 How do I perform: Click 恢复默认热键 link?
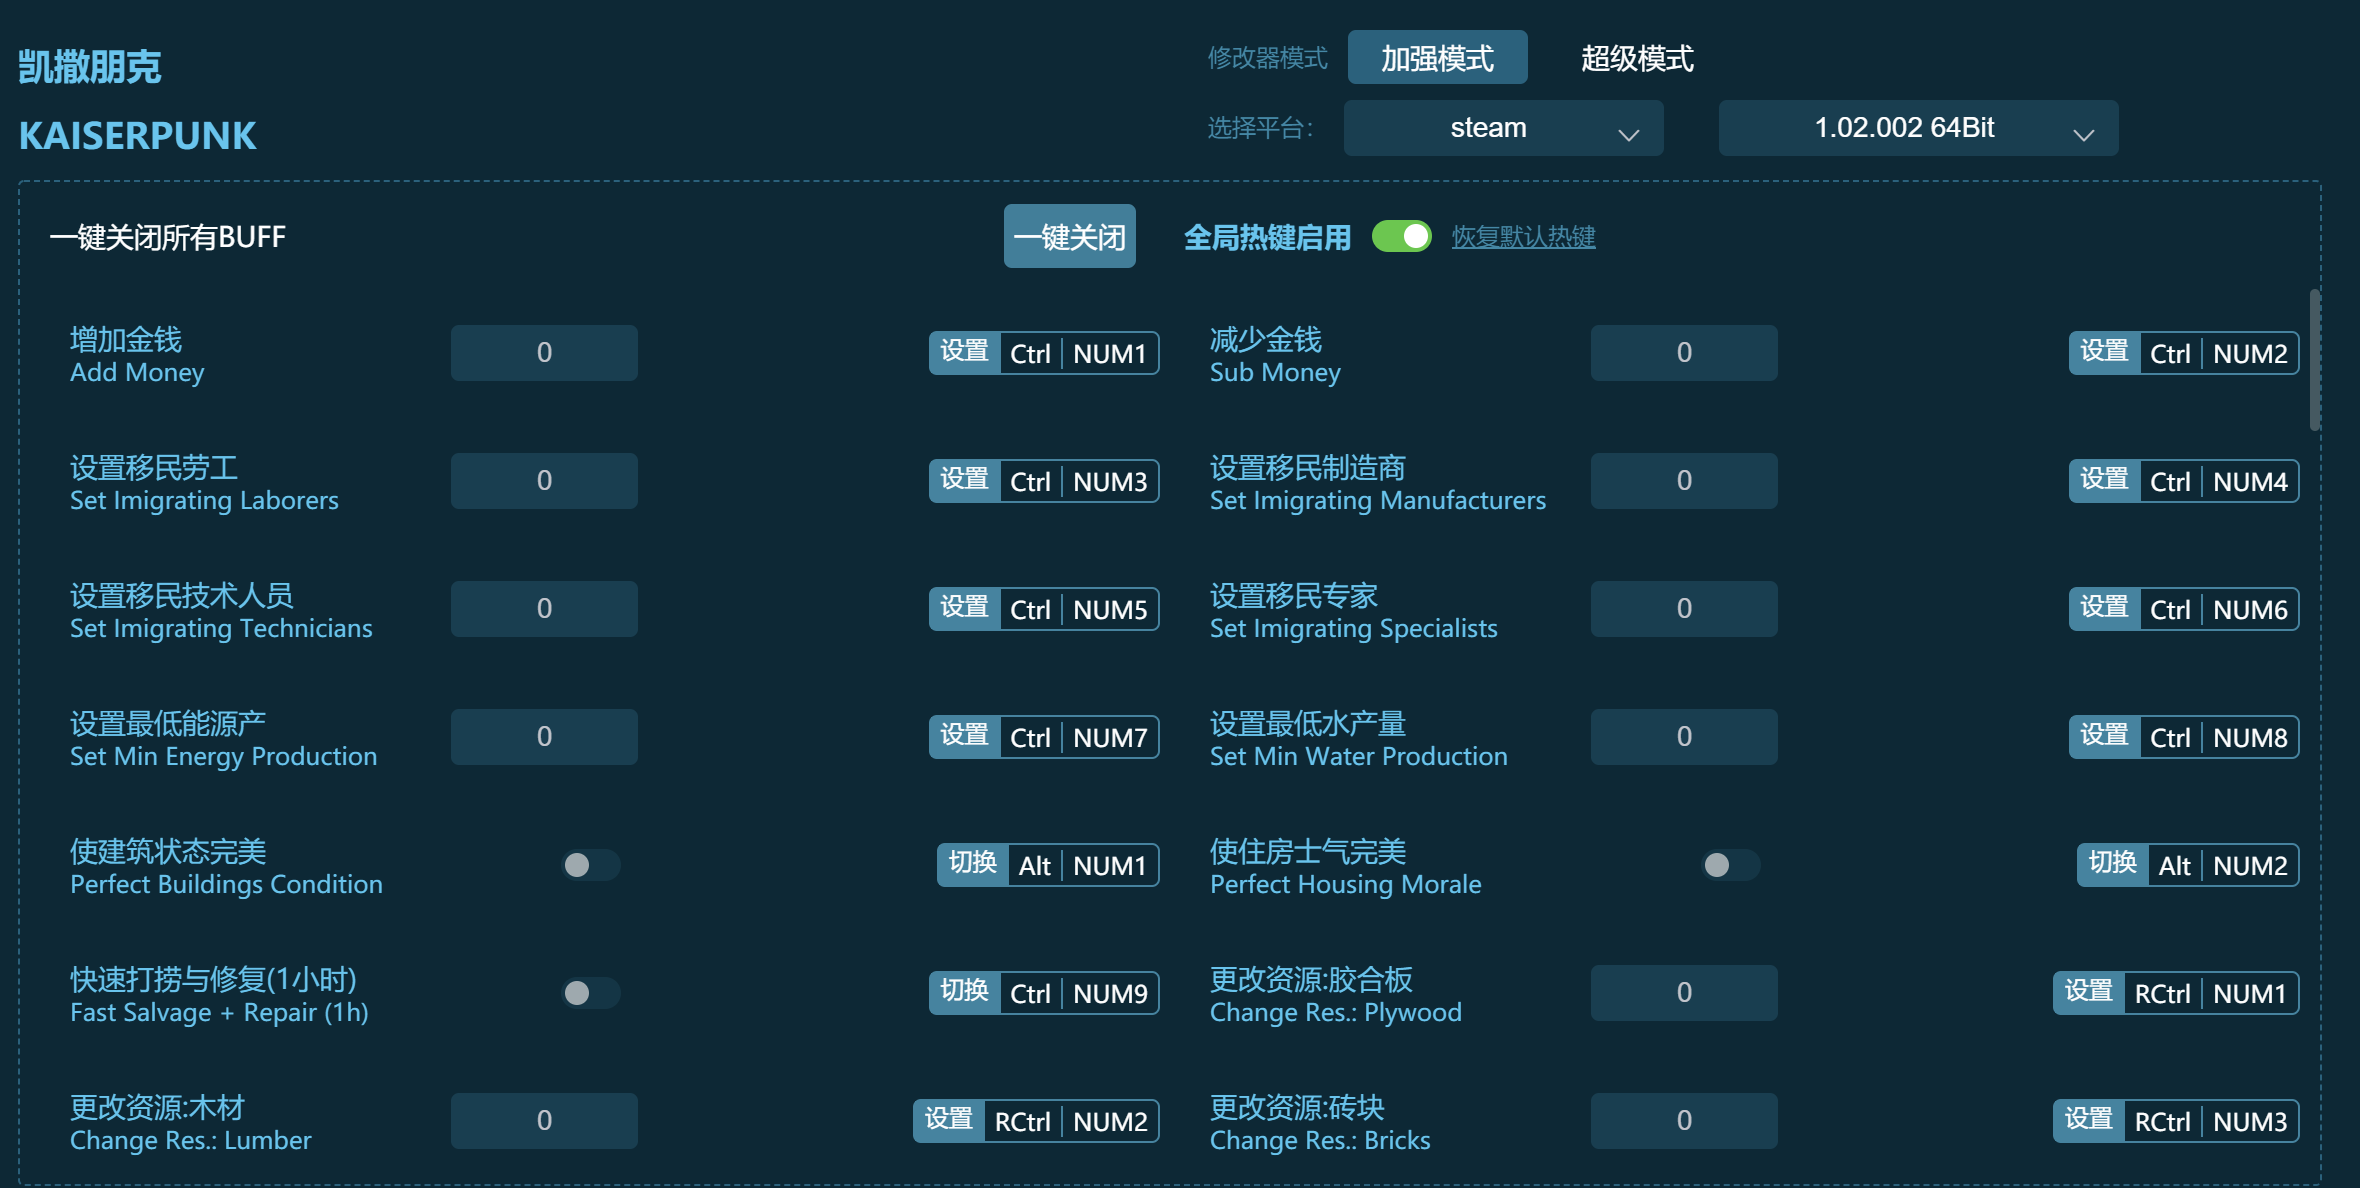[x=1523, y=237]
